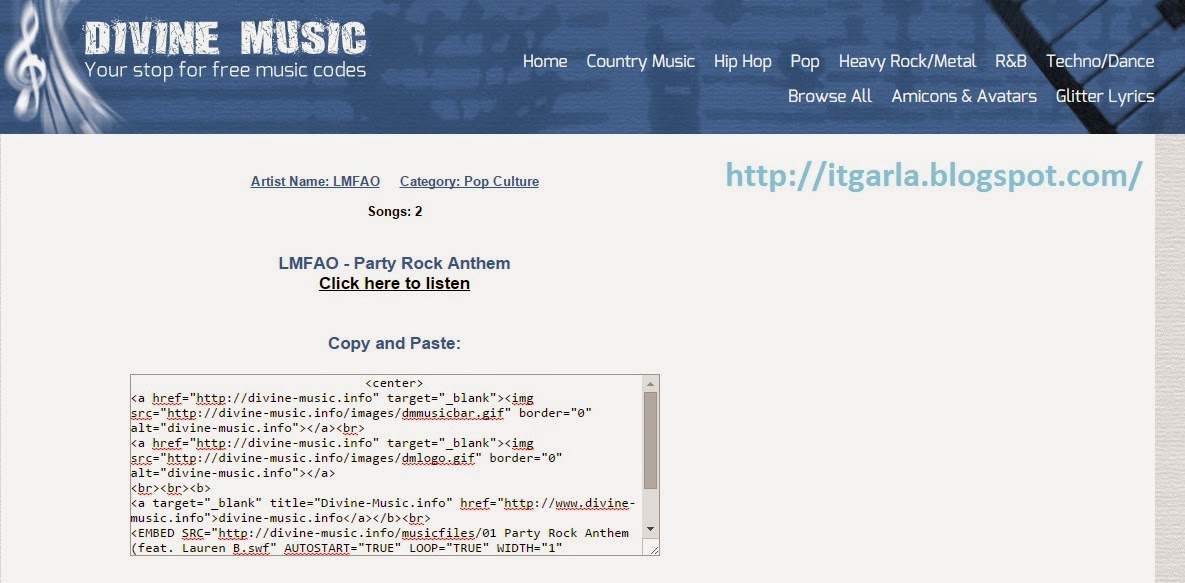Click the 'EMBED SRC' line in the code
1185x583 pixels.
coord(380,533)
